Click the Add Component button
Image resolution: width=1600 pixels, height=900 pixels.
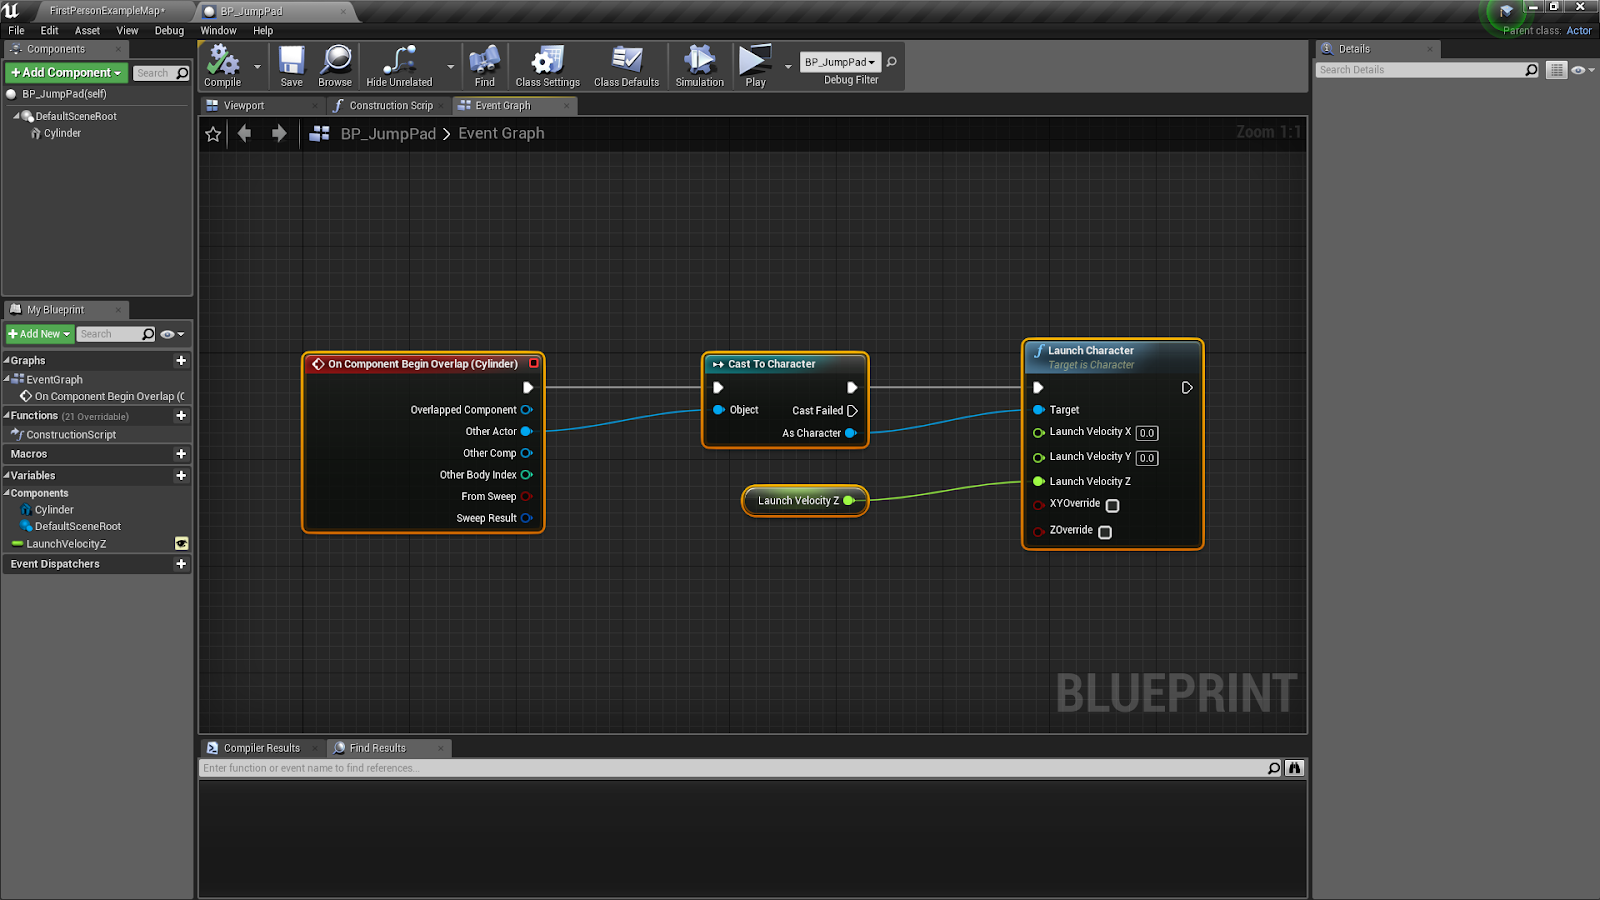tap(64, 72)
